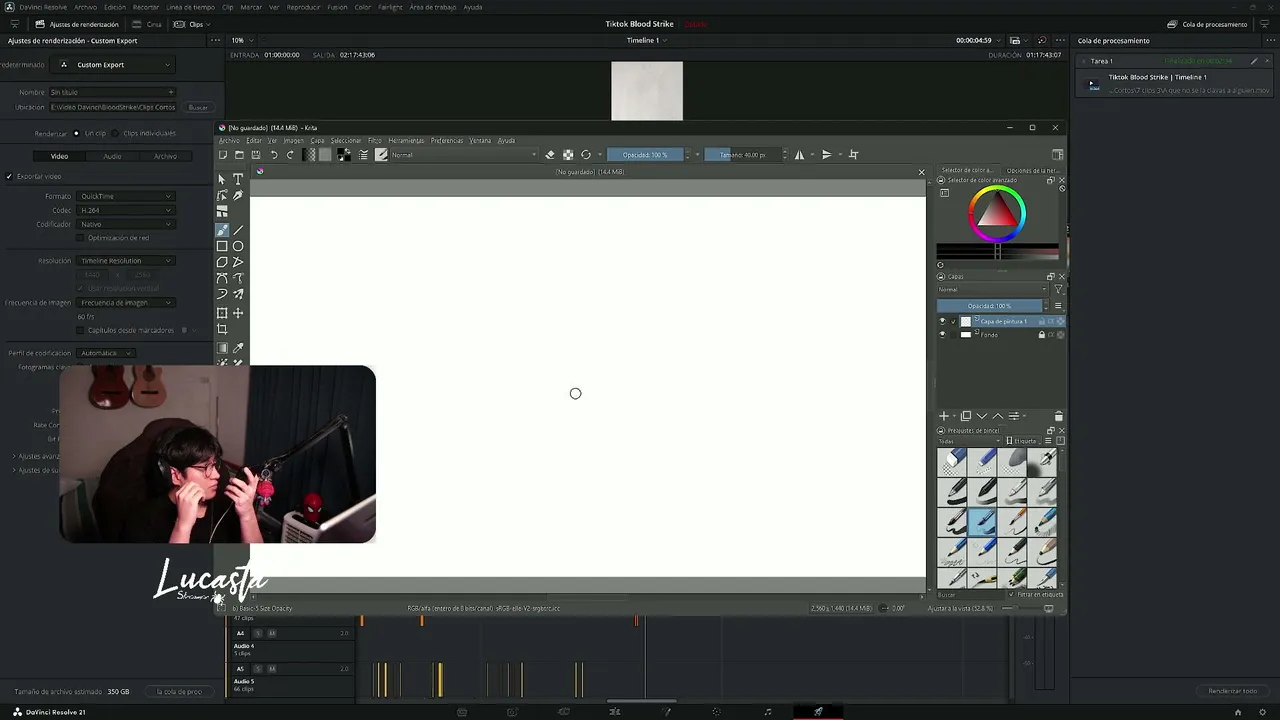Click the Cola de procesamiento button

pos(1207,24)
